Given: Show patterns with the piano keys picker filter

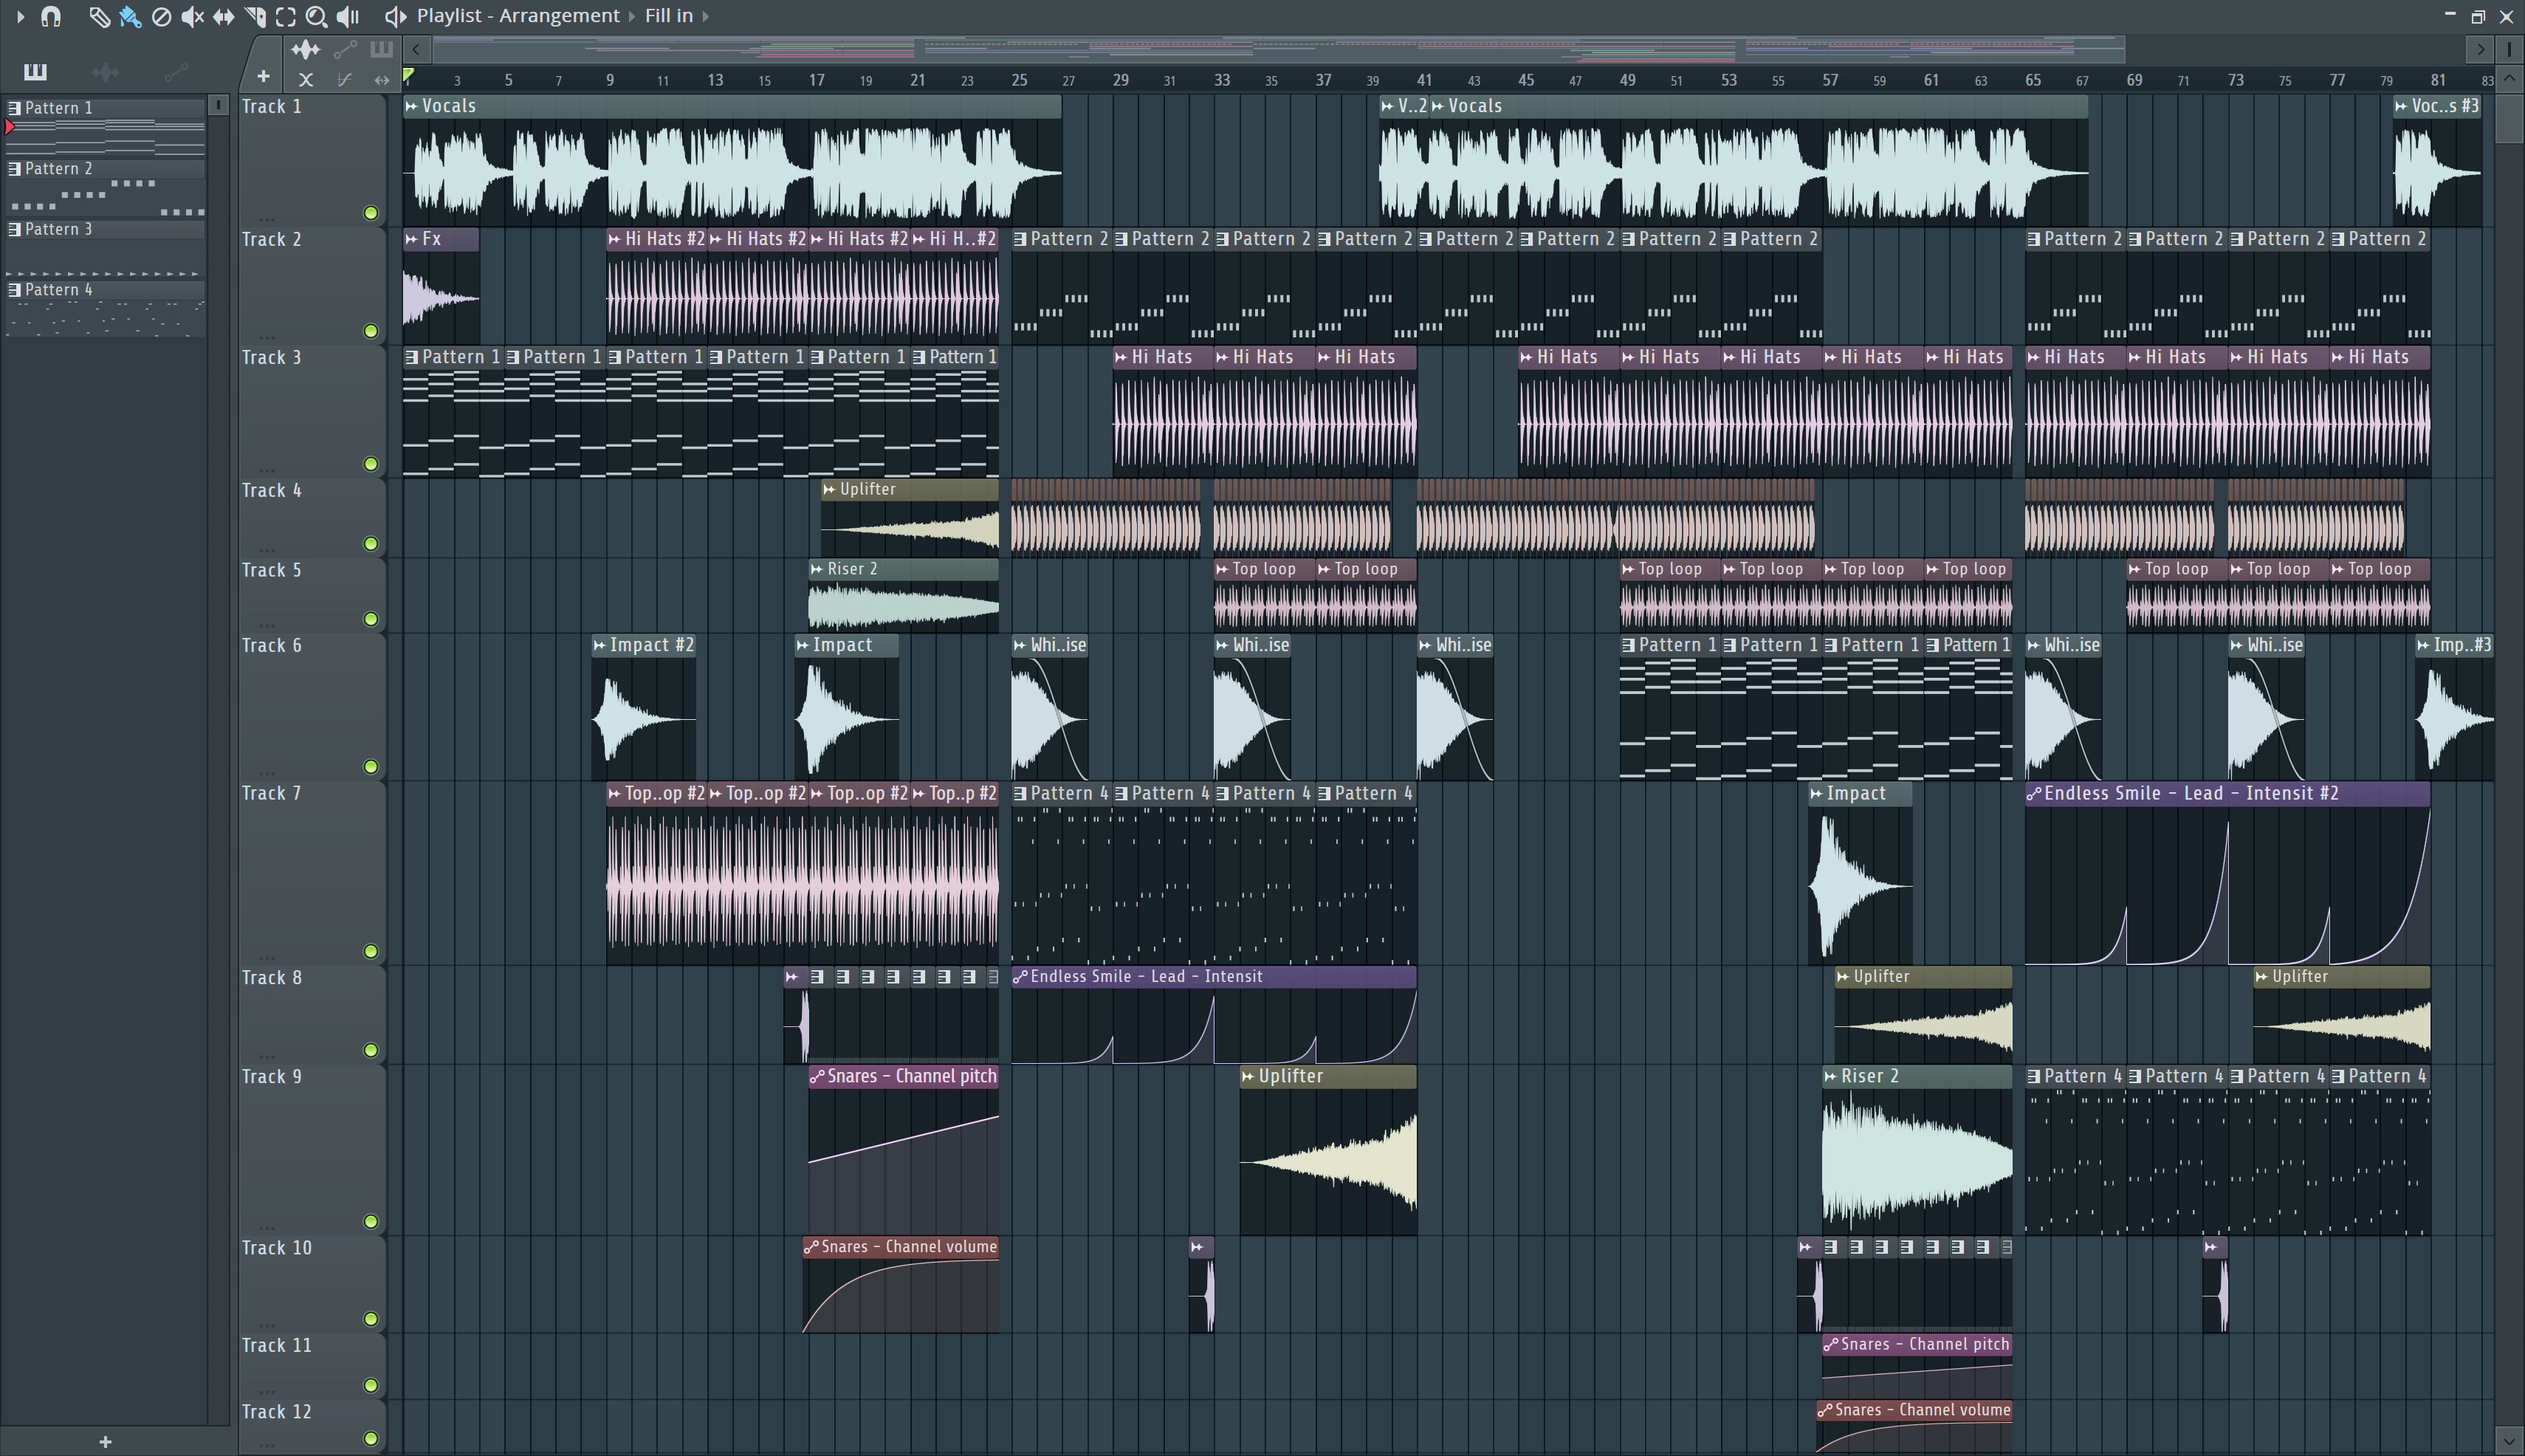Looking at the screenshot, I should pos(35,71).
